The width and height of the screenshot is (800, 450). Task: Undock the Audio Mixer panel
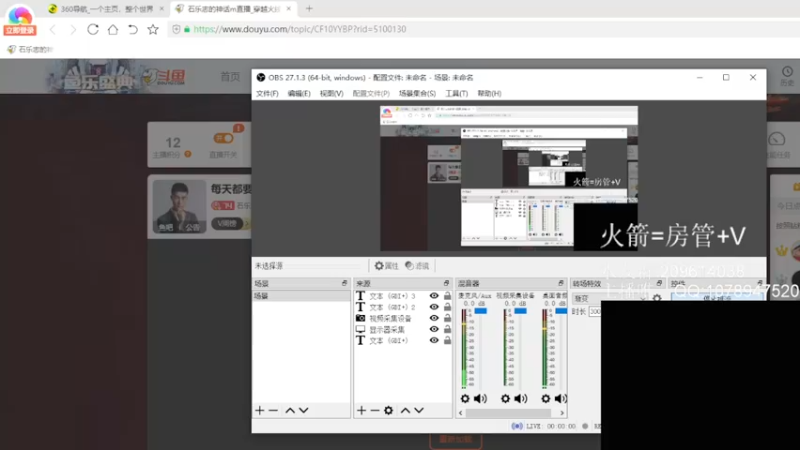point(561,283)
